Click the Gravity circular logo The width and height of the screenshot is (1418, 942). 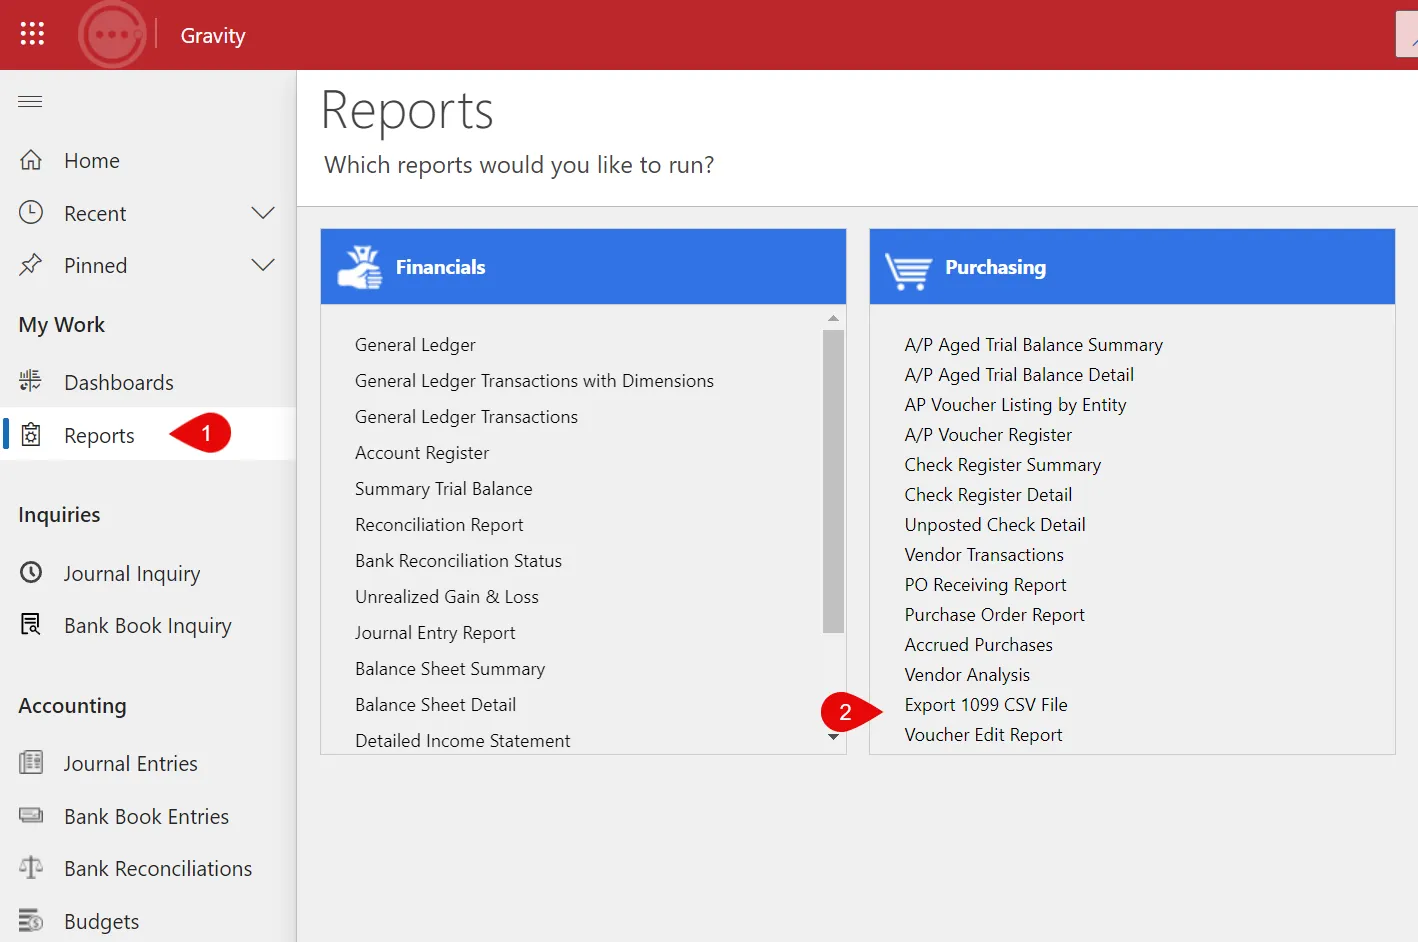coord(113,35)
